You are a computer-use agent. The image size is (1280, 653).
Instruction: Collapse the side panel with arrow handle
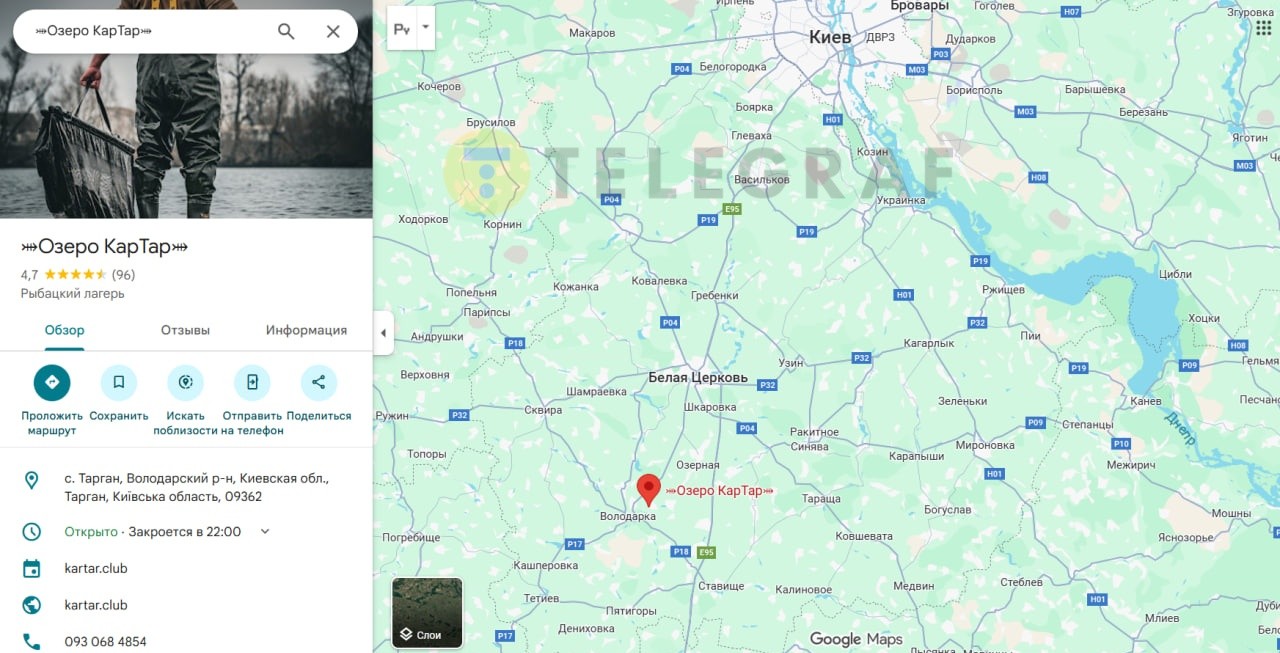coord(383,333)
